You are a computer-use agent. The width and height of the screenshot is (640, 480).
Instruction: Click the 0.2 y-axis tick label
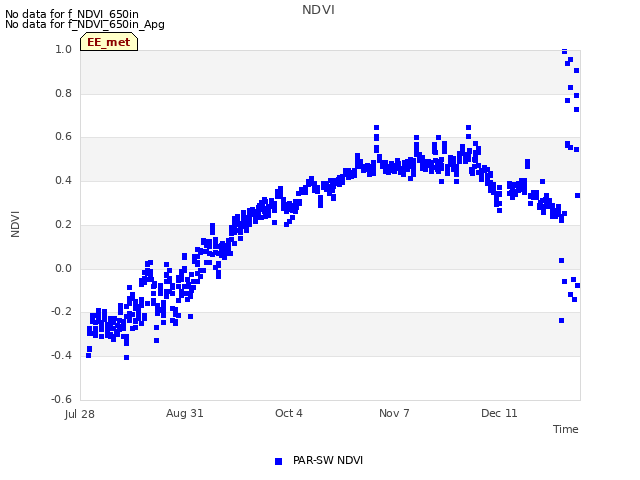tap(63, 224)
